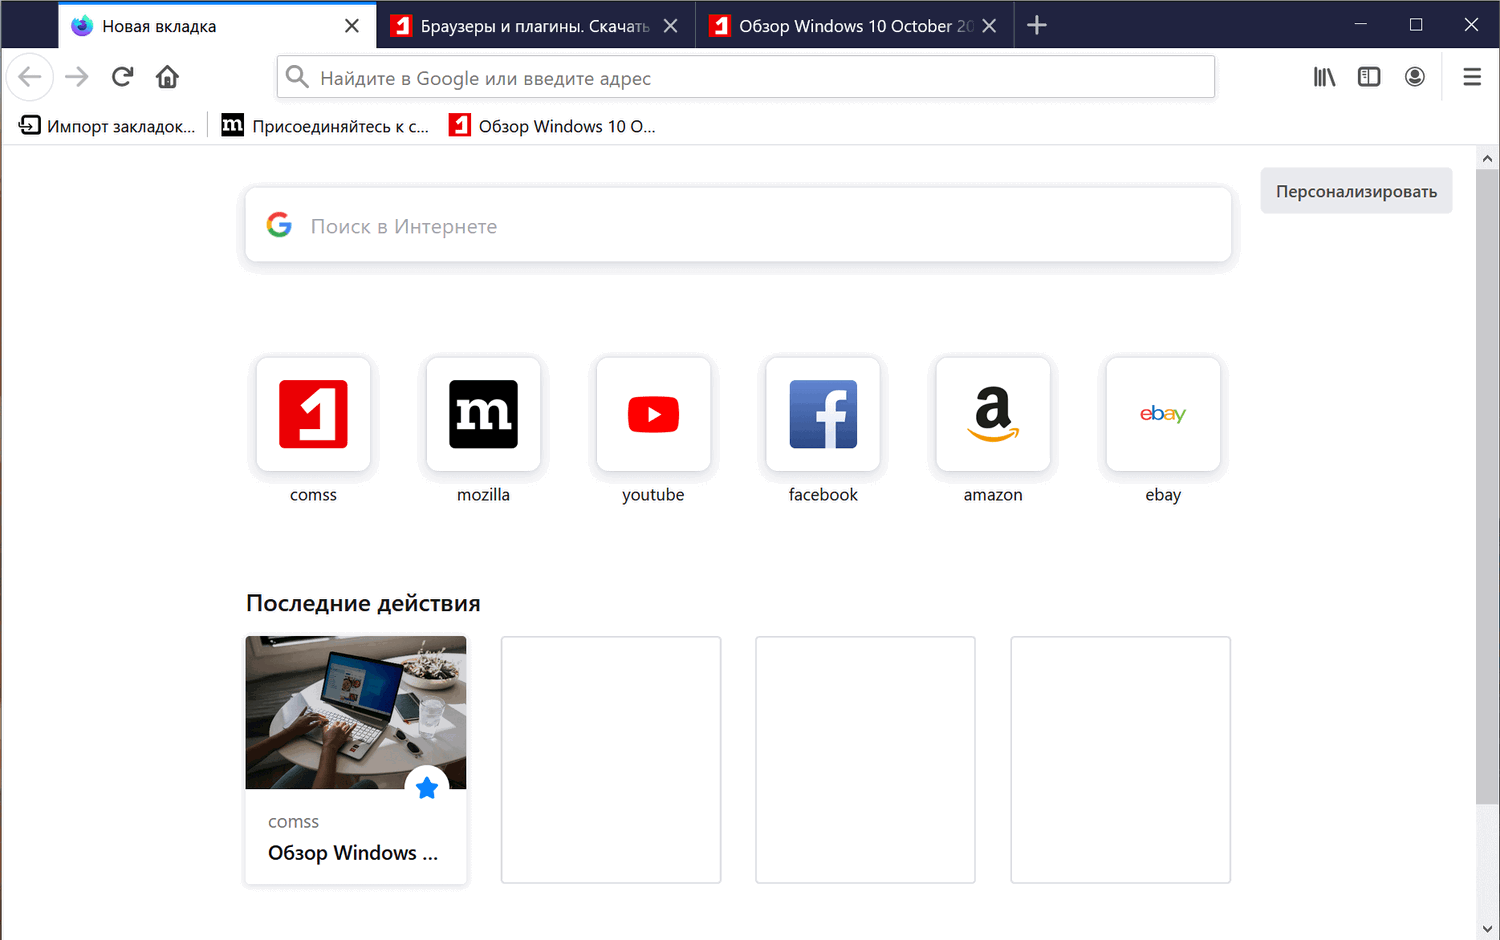This screenshot has width=1500, height=940.
Task: Close the Новая вкладка tab
Action: (x=352, y=26)
